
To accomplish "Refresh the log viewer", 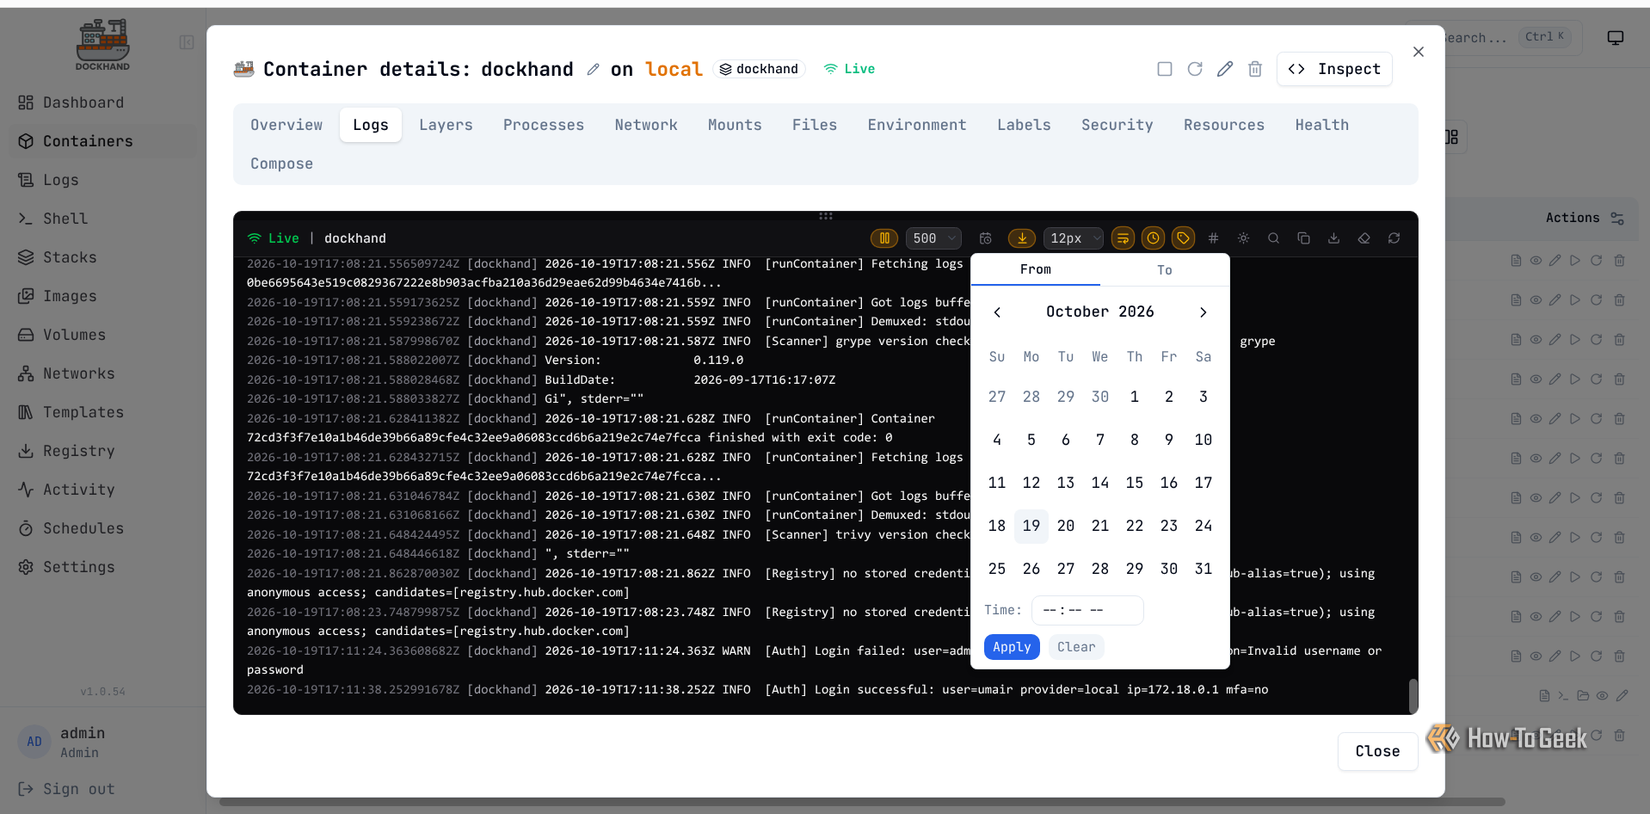I will tap(1394, 238).
